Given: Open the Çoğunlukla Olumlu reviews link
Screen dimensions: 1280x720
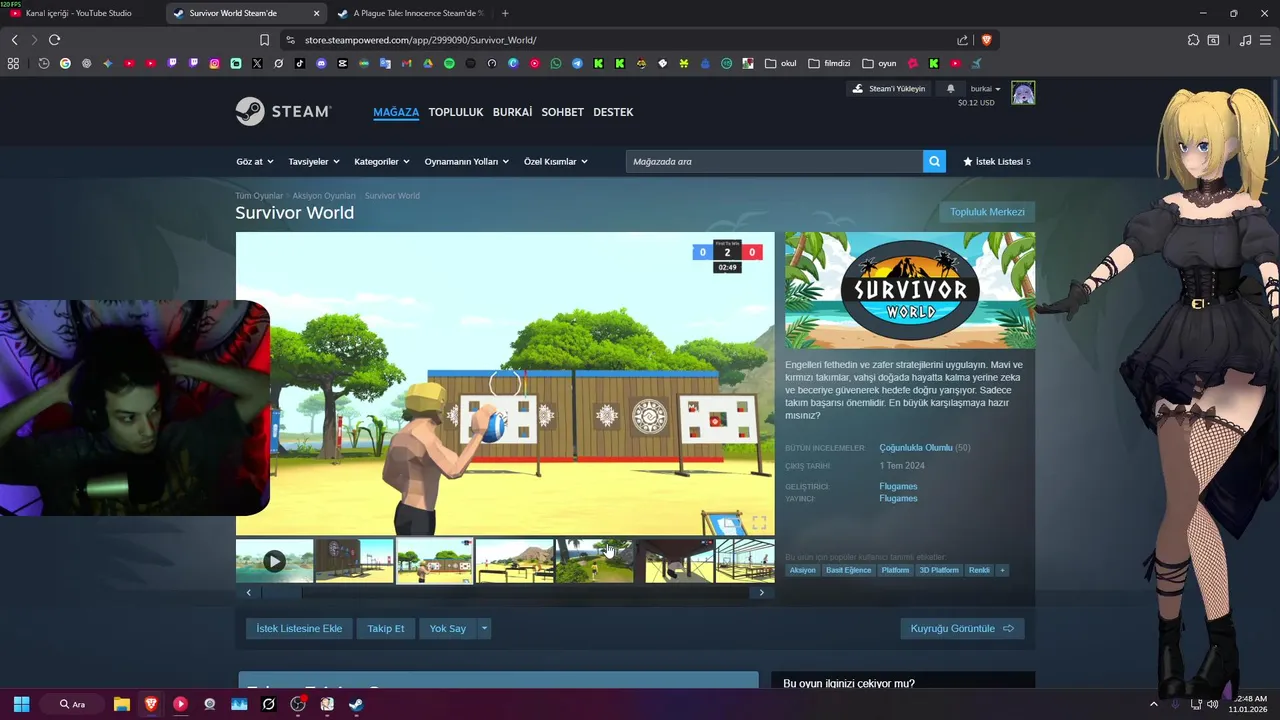Looking at the screenshot, I should click(916, 448).
